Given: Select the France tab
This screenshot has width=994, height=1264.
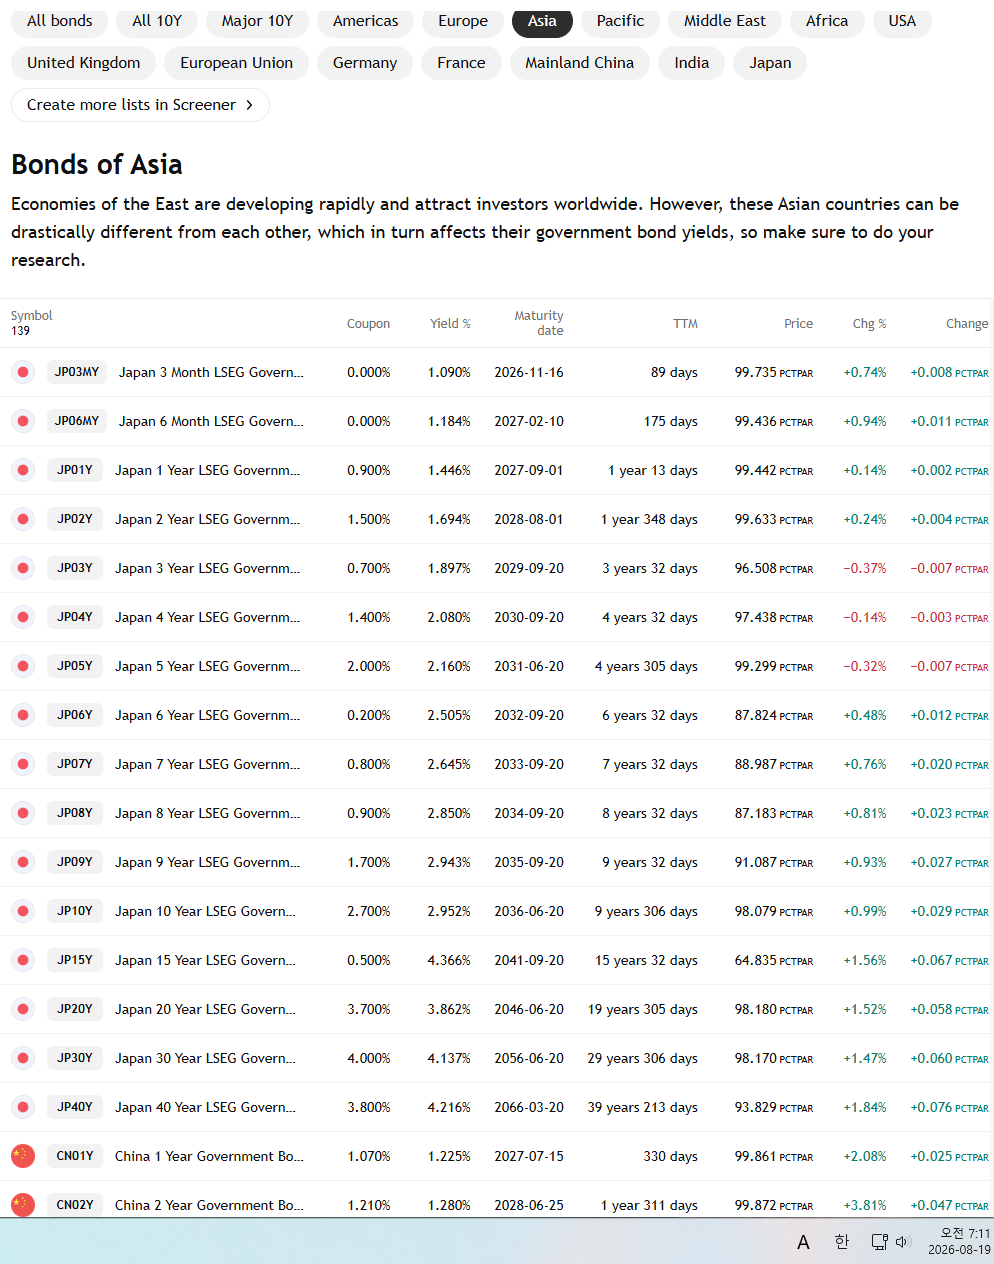Looking at the screenshot, I should tap(461, 63).
